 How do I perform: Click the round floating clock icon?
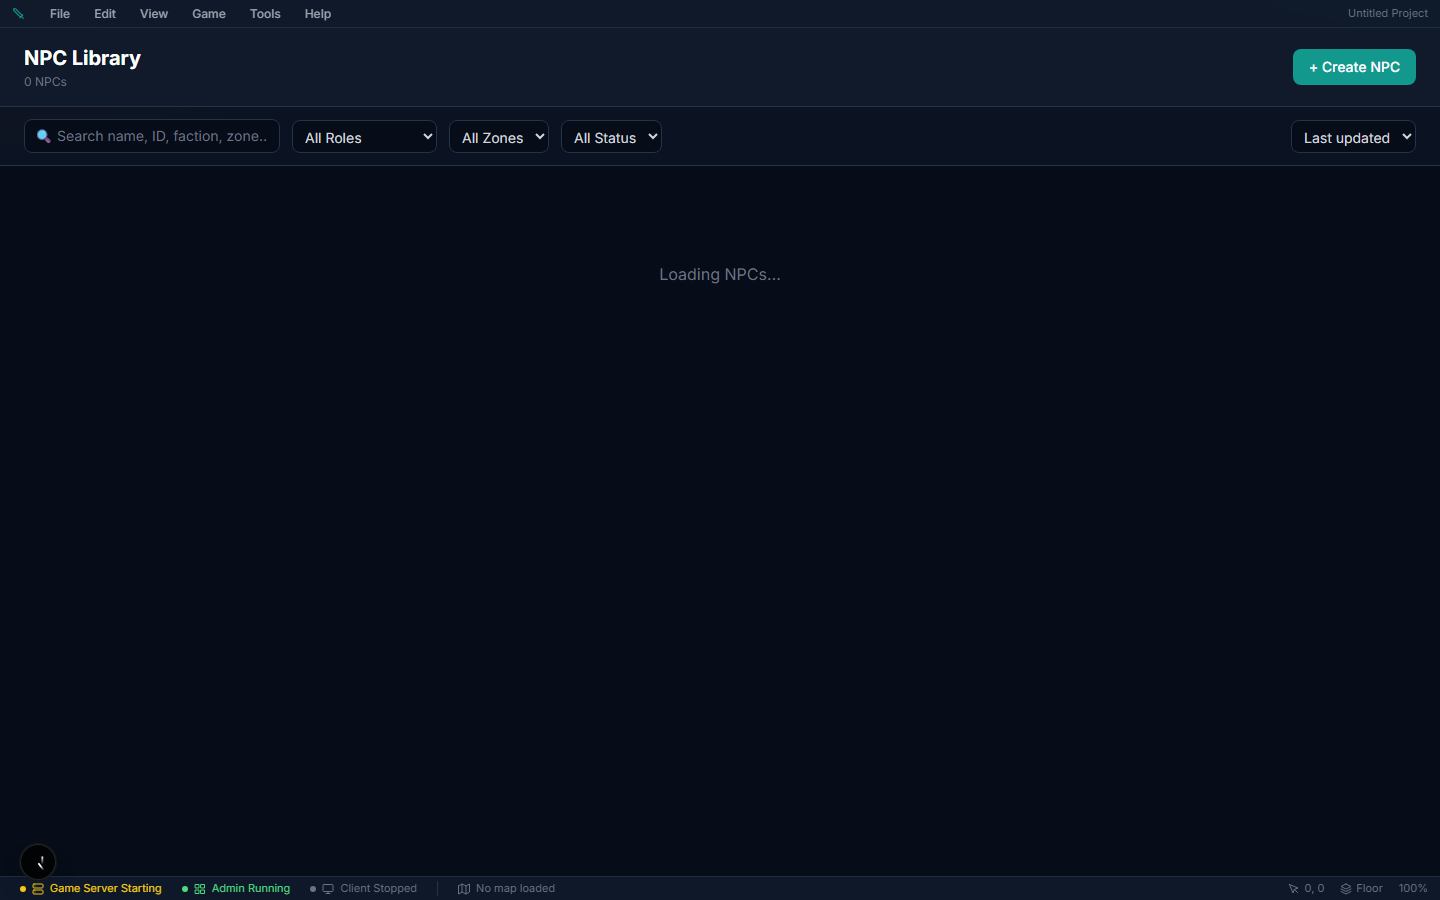(38, 861)
